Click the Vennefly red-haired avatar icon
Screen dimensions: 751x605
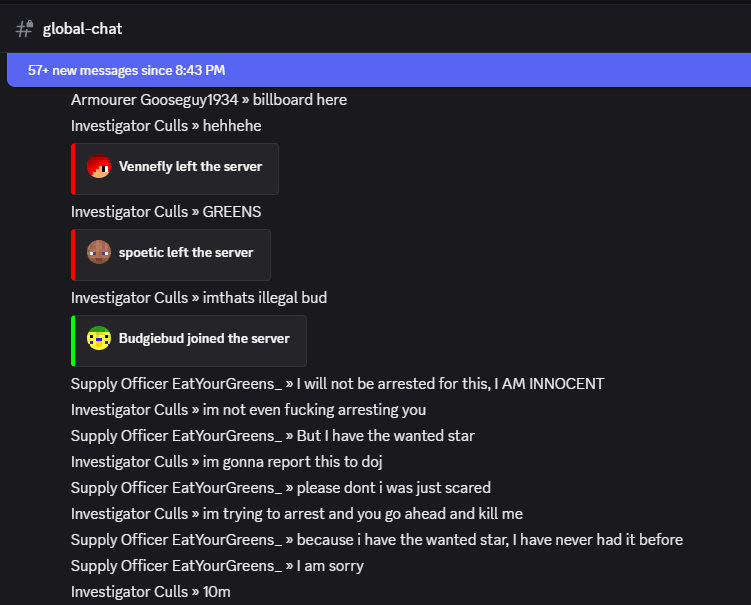tap(98, 167)
